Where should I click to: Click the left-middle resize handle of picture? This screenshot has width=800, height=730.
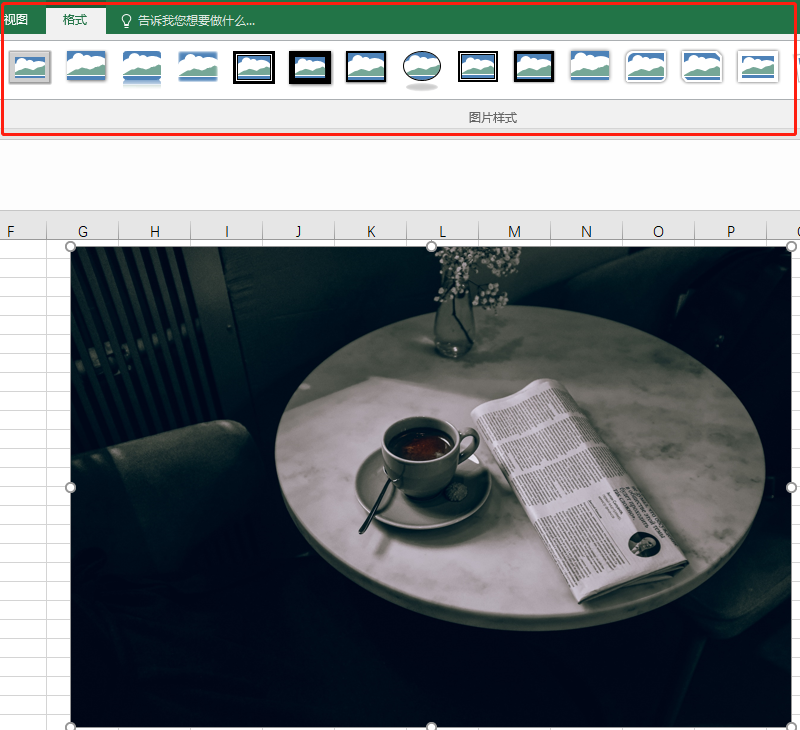[70, 487]
